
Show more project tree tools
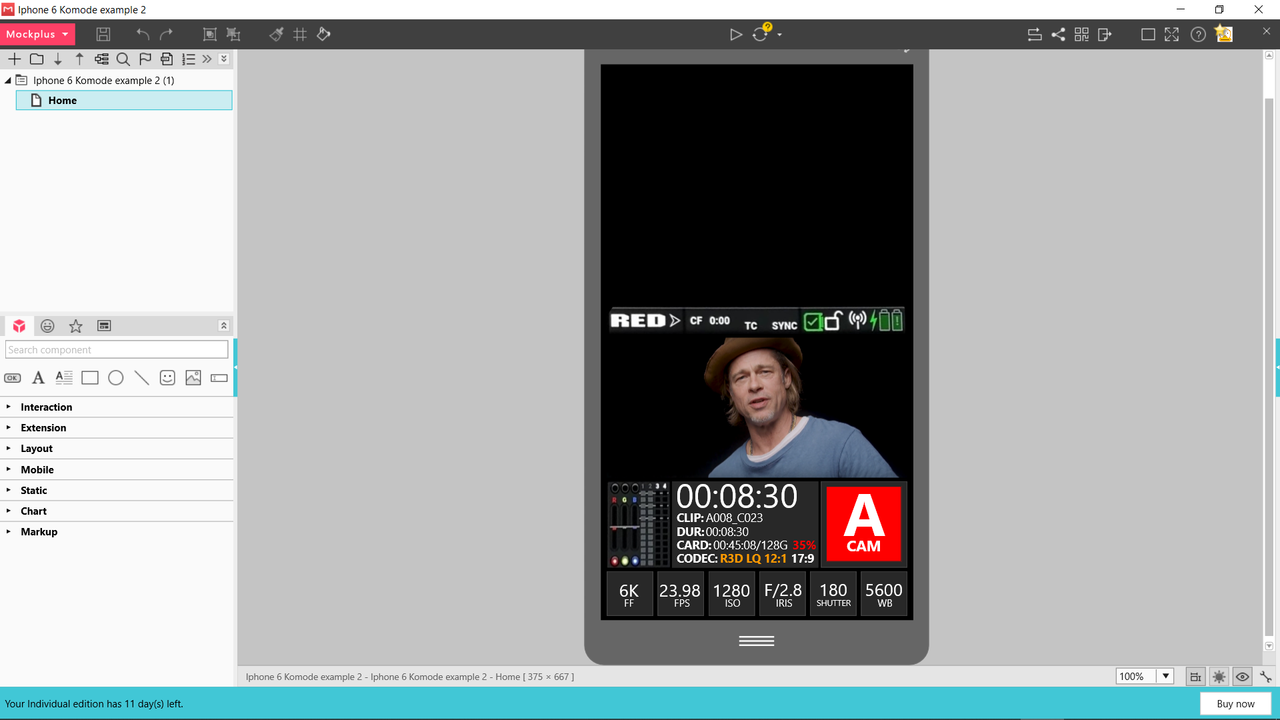point(207,59)
